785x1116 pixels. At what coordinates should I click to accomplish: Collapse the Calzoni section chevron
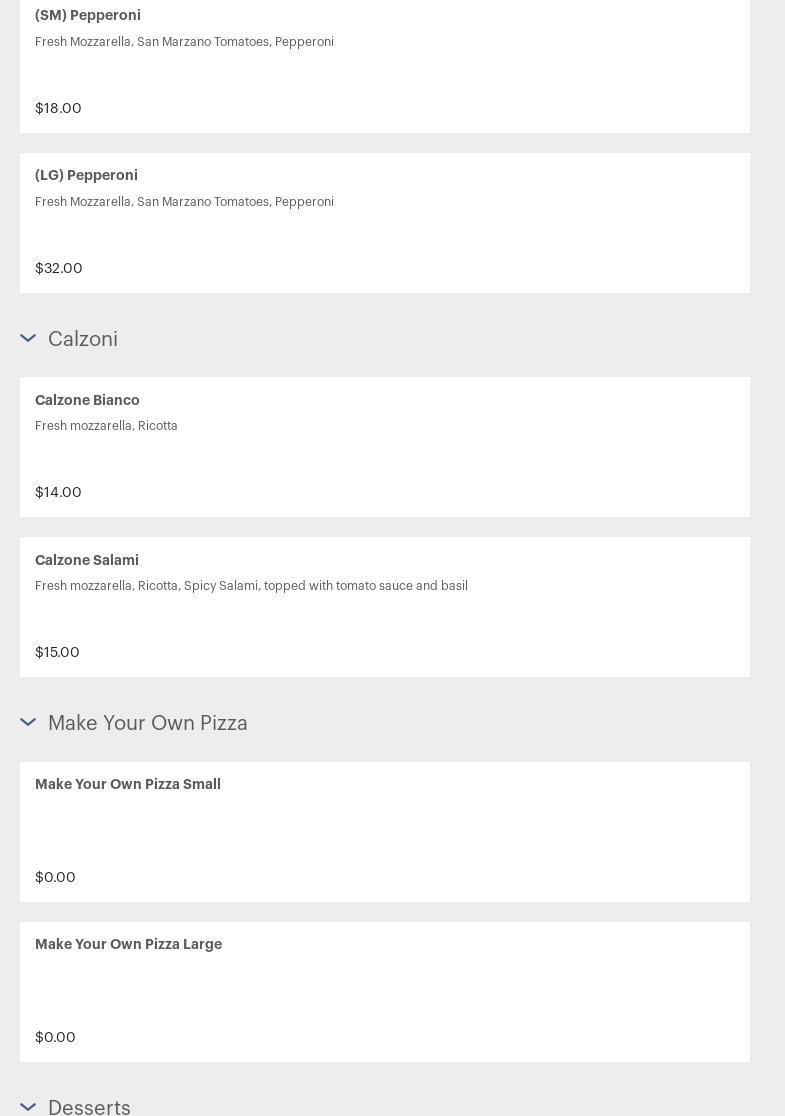28,339
